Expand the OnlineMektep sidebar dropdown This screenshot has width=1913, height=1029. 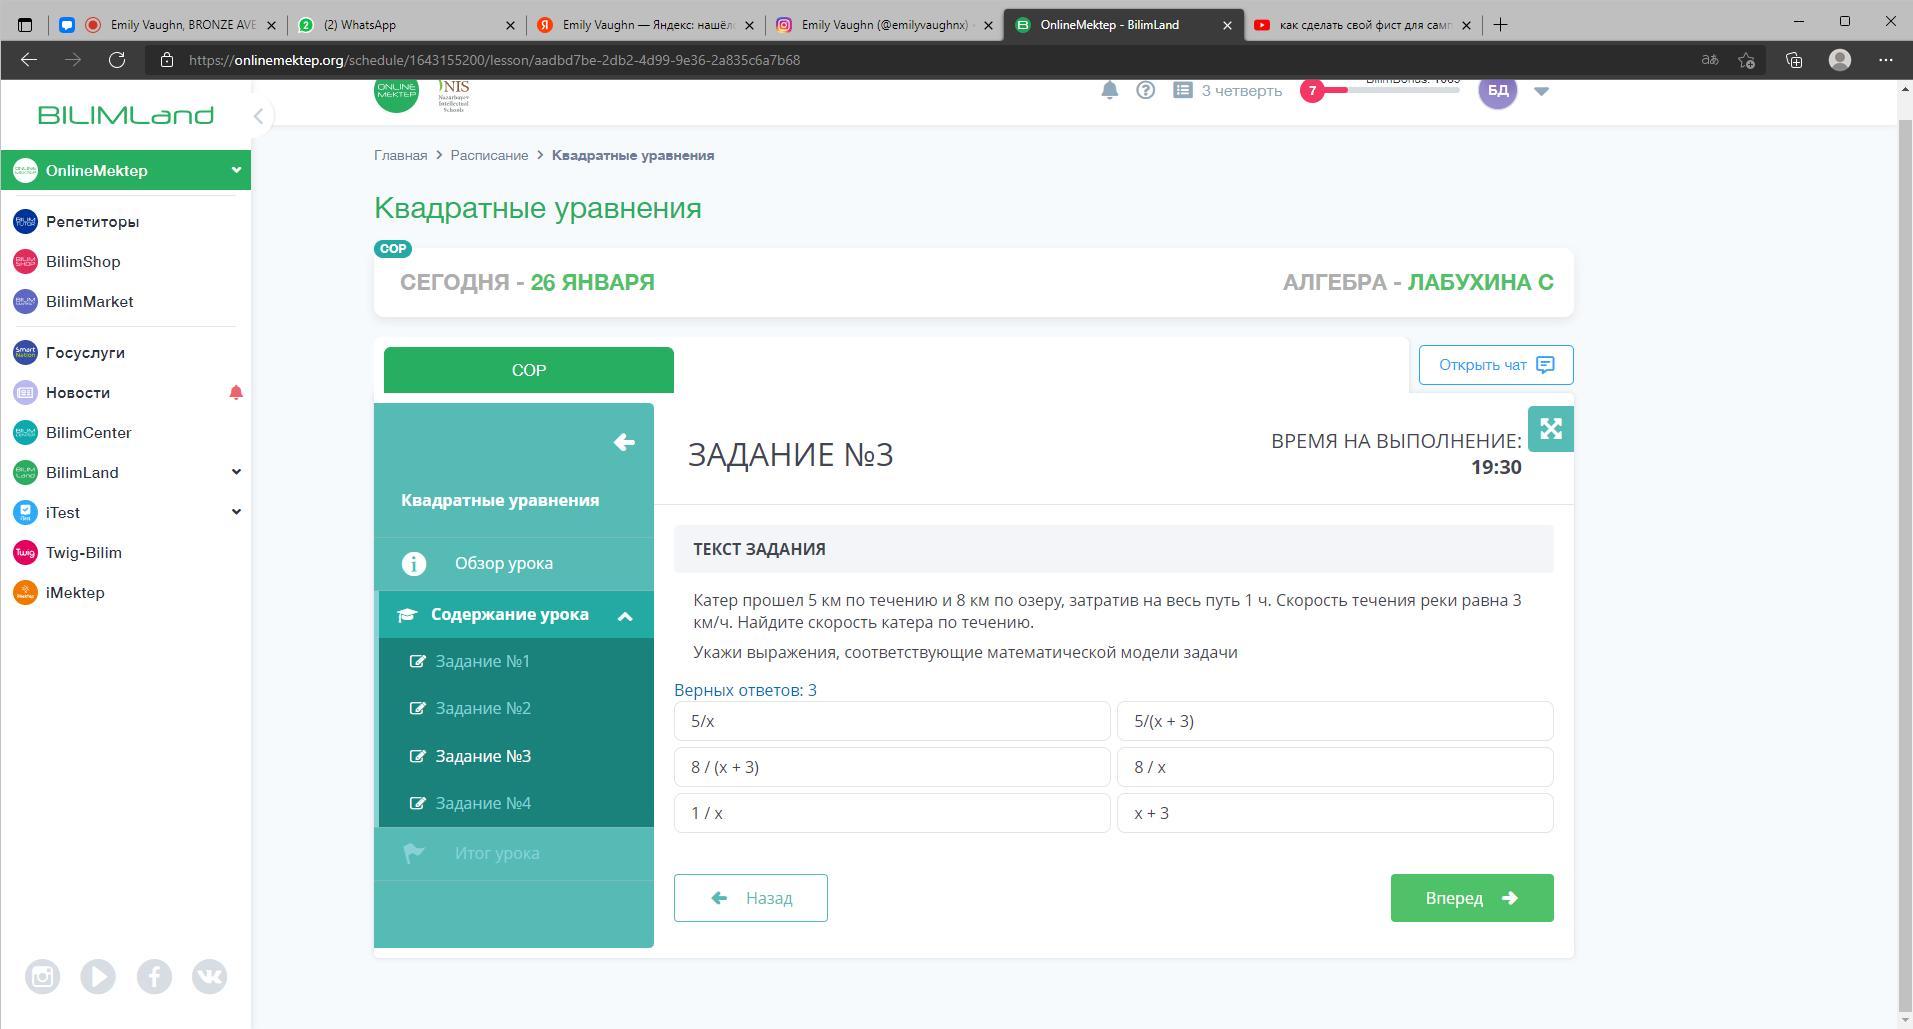(x=236, y=170)
